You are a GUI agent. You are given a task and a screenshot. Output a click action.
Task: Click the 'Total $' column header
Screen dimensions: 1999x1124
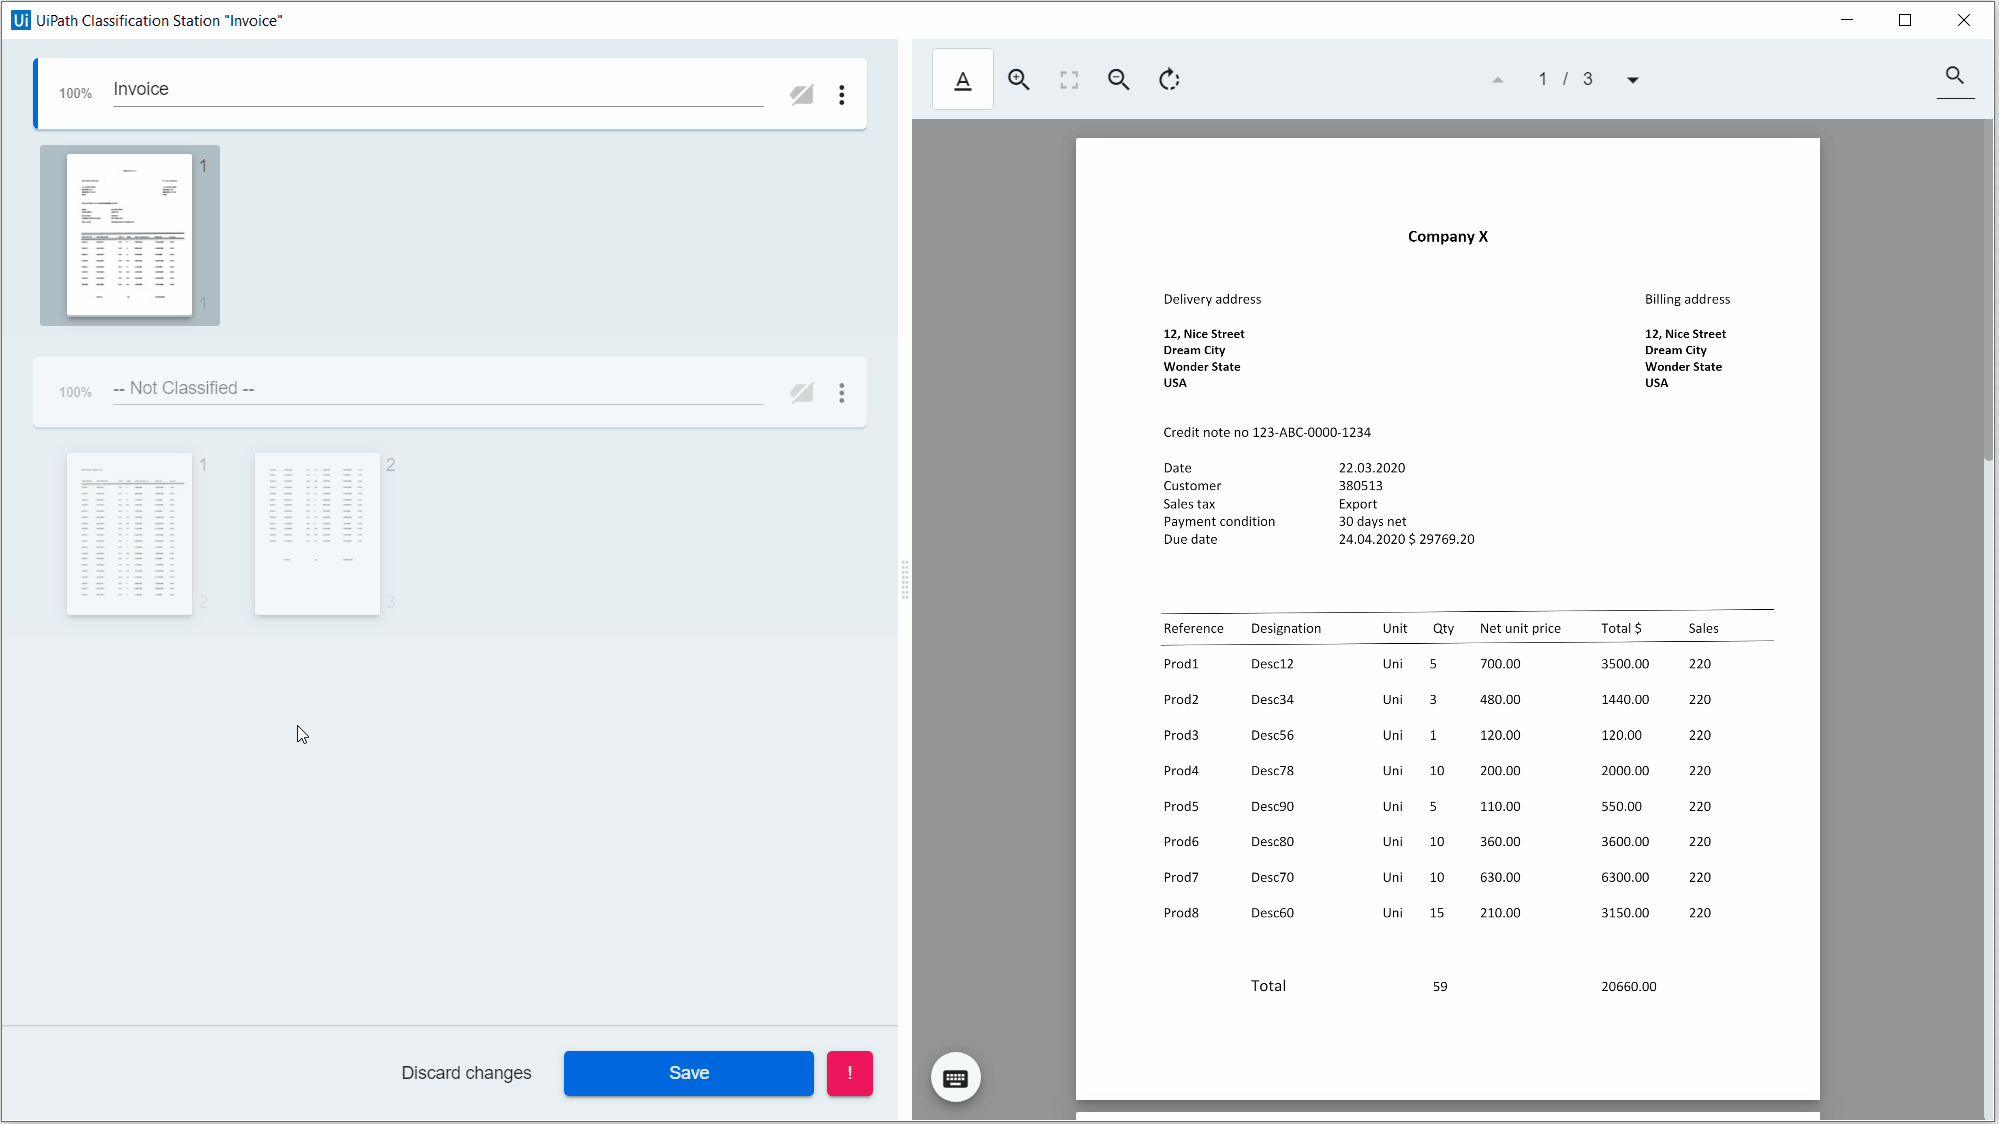point(1621,629)
